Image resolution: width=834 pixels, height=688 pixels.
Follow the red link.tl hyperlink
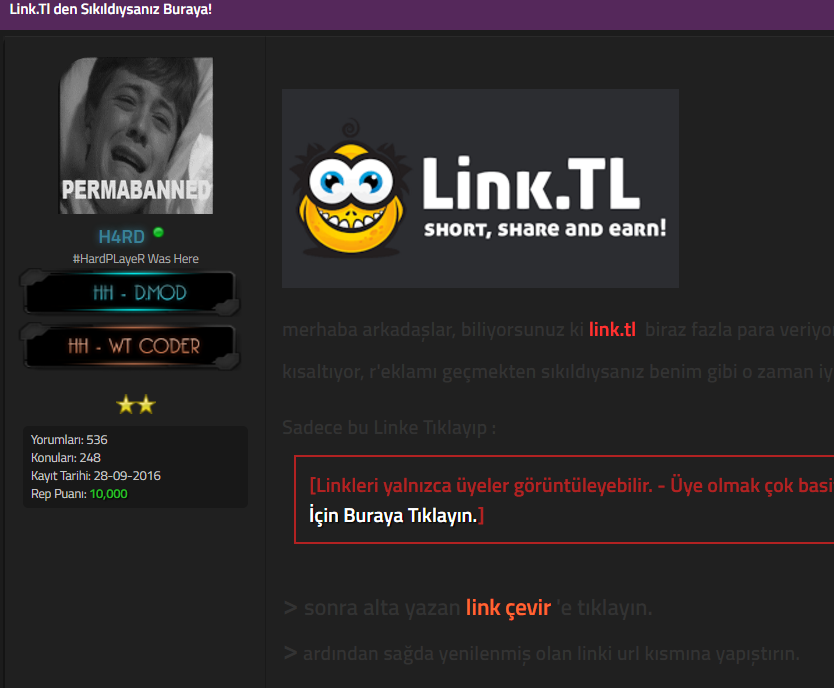point(612,330)
